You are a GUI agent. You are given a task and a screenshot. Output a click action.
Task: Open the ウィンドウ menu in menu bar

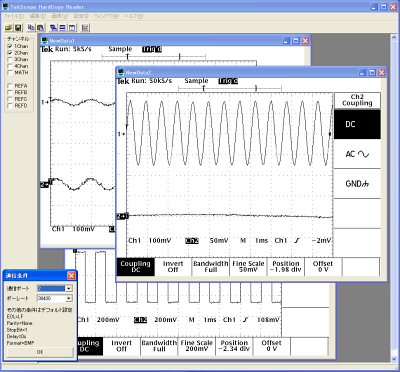coord(106,16)
